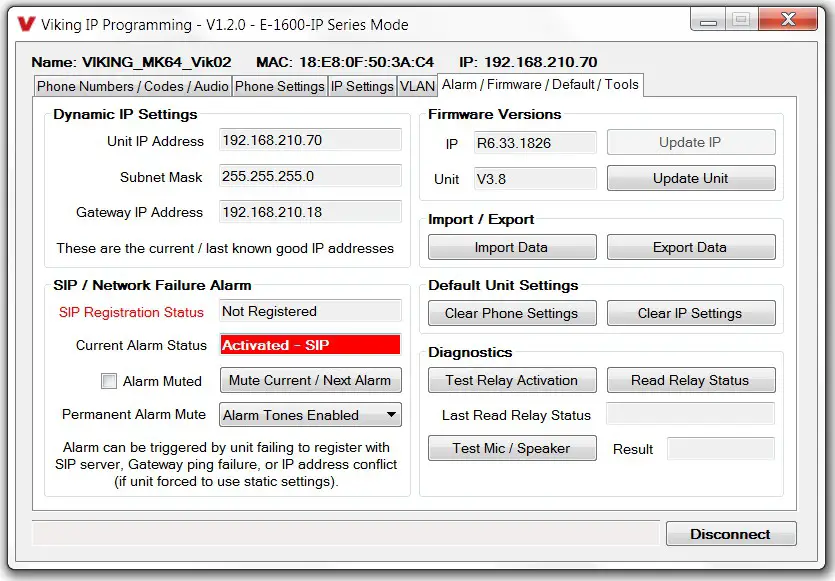
Task: Click the last known good IP addresses note
Action: pyautogui.click(x=225, y=248)
